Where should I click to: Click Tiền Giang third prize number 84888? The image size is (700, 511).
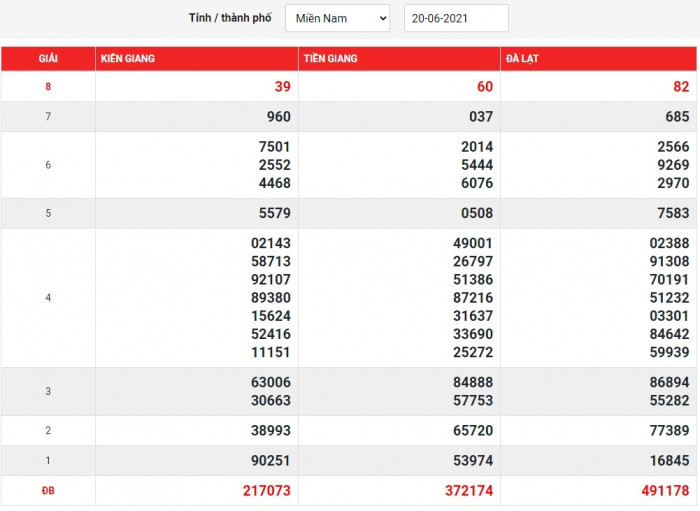click(473, 382)
